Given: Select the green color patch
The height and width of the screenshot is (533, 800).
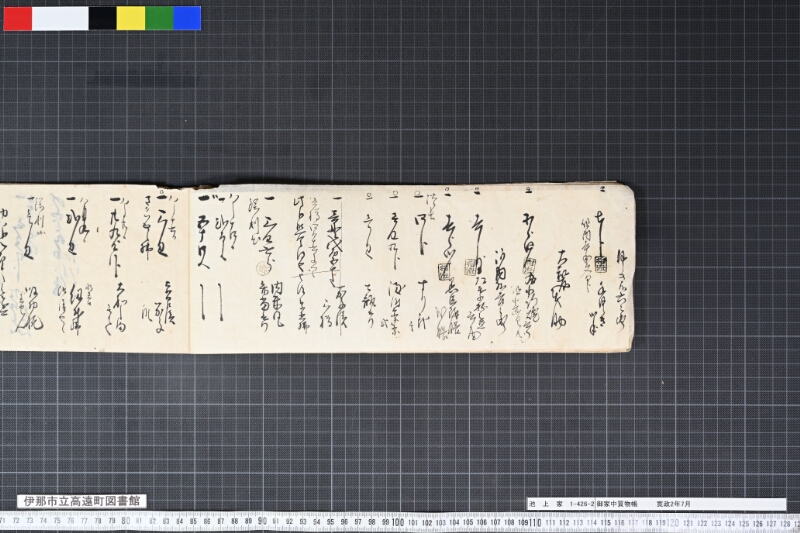Looking at the screenshot, I should pos(159,18).
